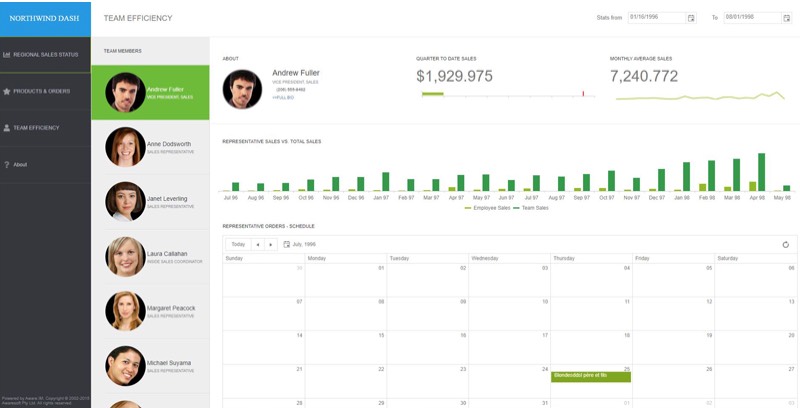Open the green event on Thursday 25

(x=591, y=376)
